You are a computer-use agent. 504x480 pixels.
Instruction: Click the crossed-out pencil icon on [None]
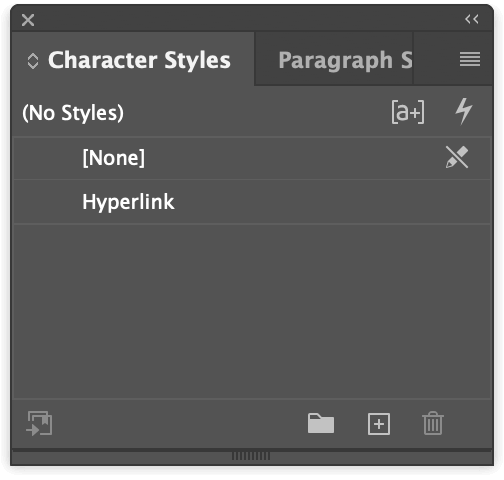pyautogui.click(x=457, y=157)
